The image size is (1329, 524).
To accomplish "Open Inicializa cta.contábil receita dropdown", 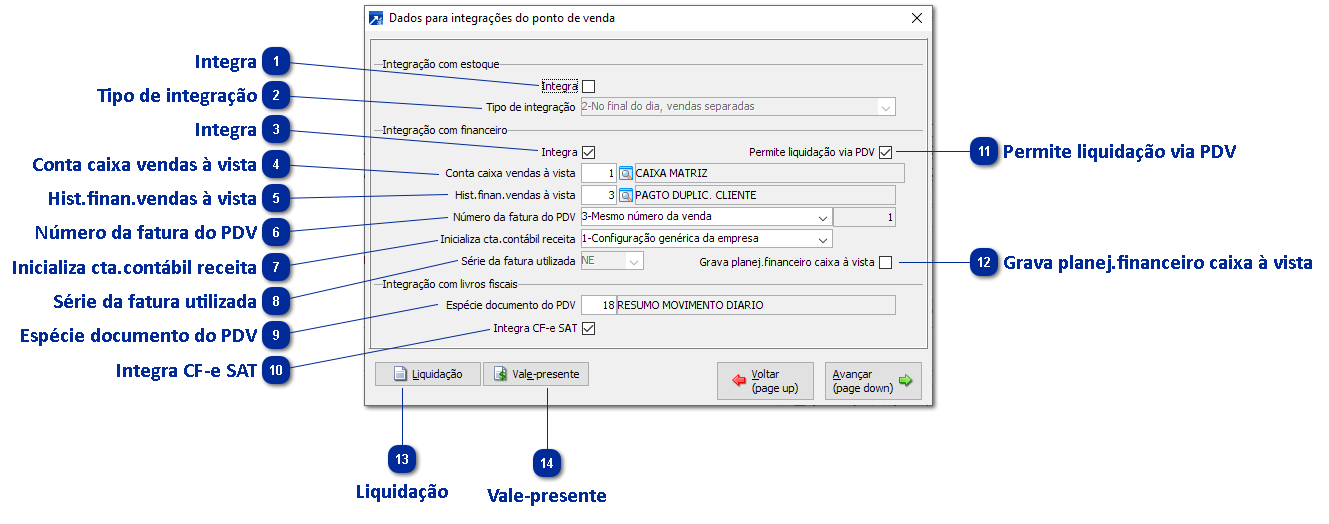I will [822, 239].
